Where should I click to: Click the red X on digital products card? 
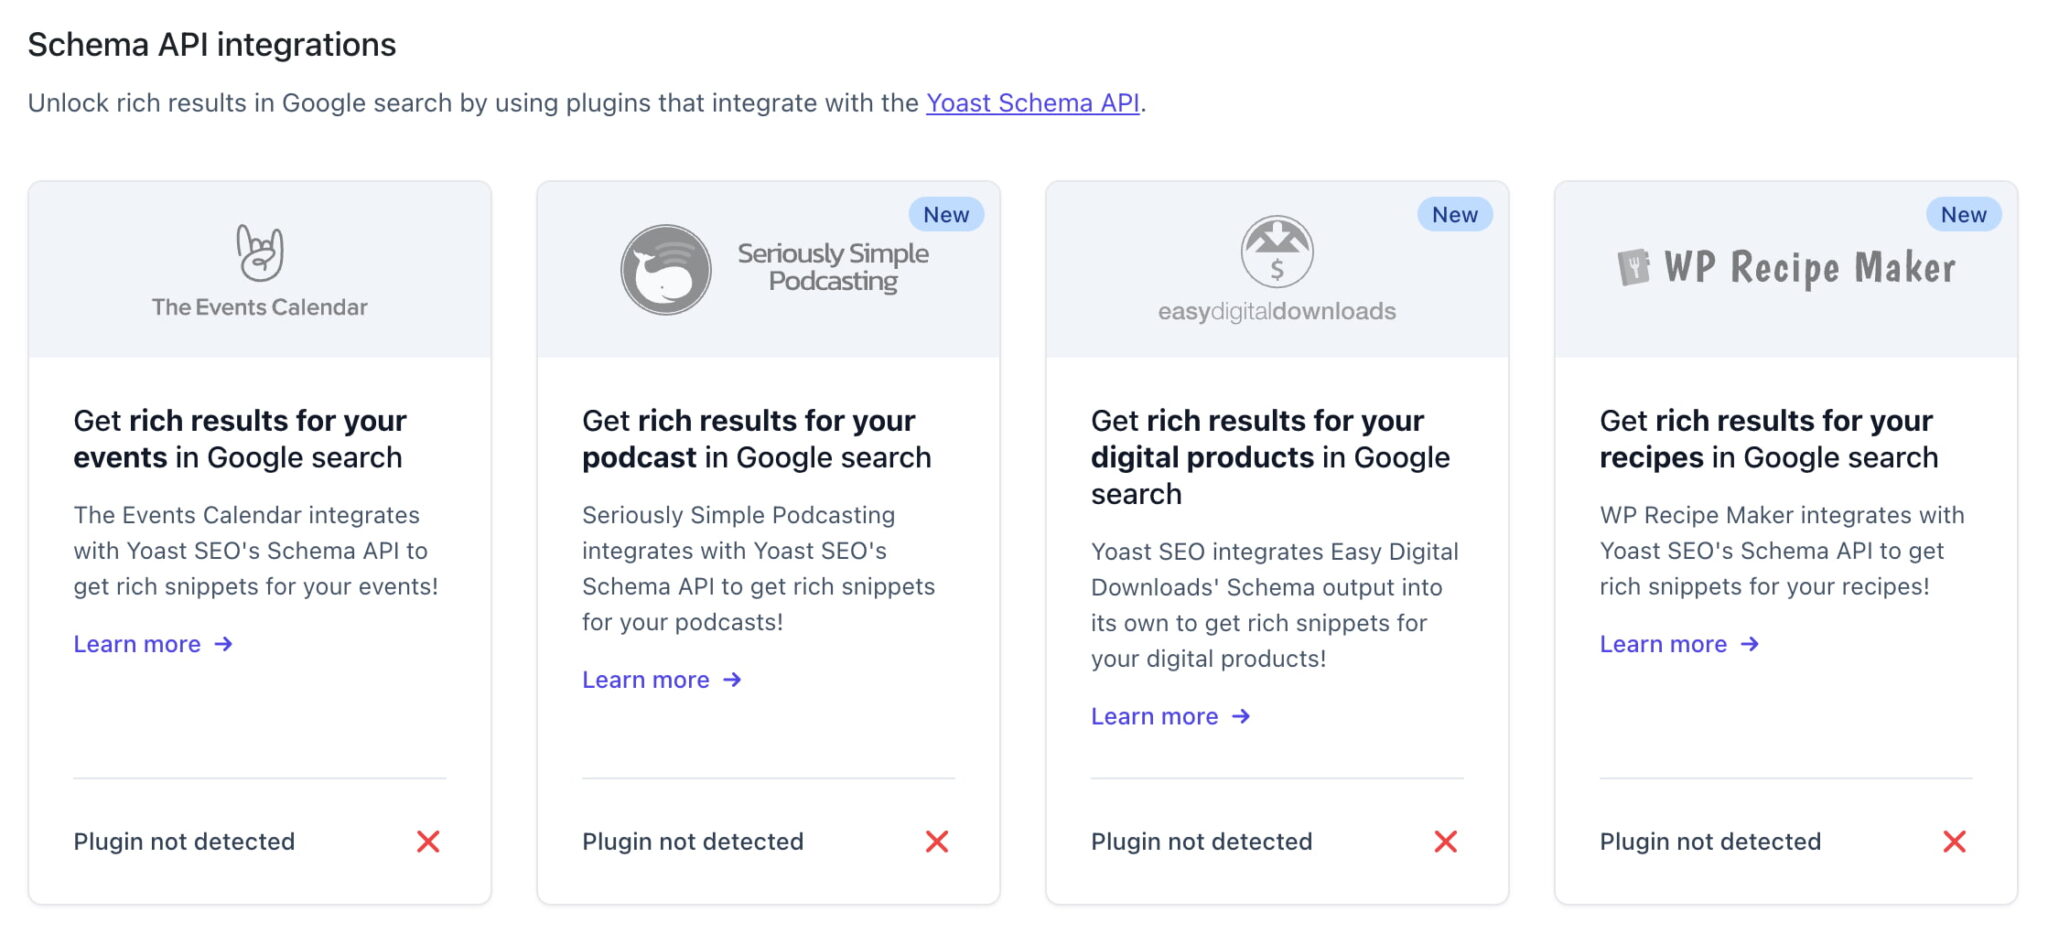[x=1444, y=841]
